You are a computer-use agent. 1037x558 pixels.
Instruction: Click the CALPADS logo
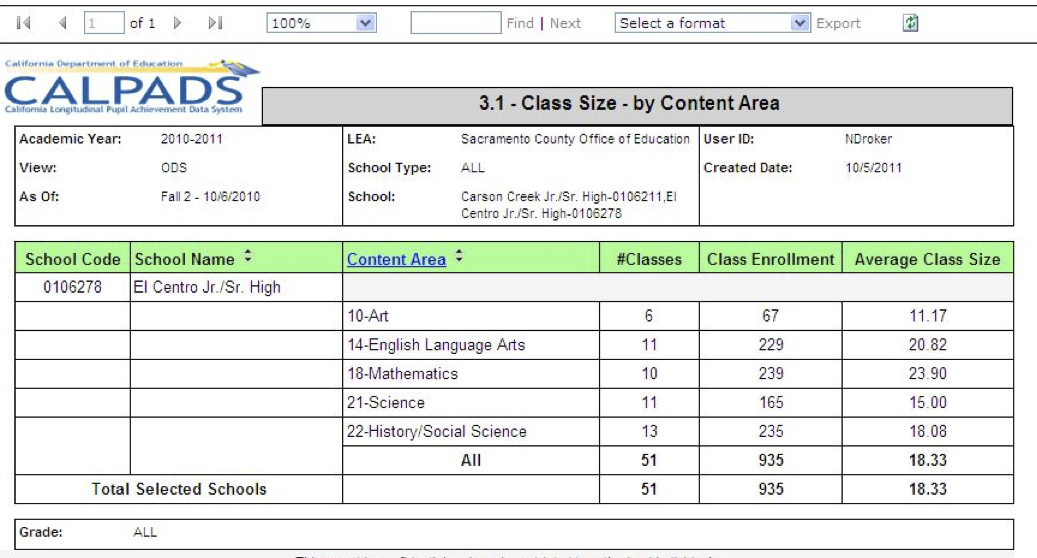pos(131,87)
